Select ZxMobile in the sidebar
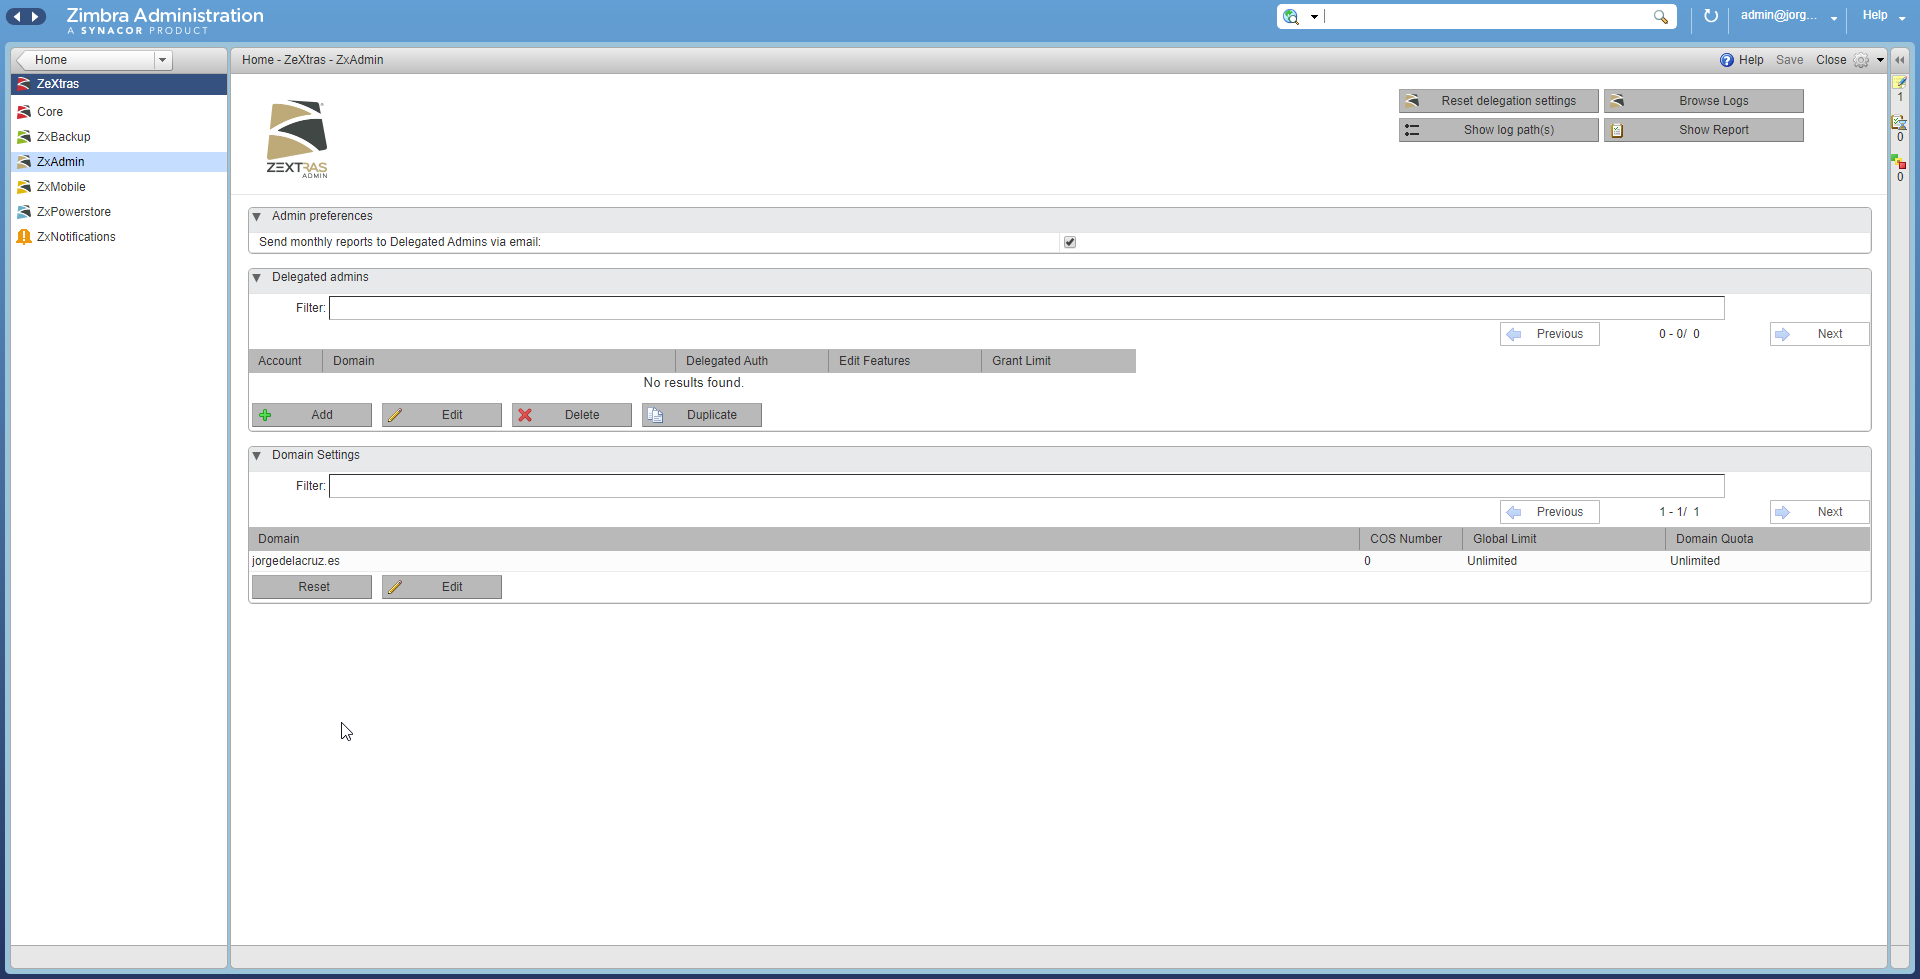 119,187
